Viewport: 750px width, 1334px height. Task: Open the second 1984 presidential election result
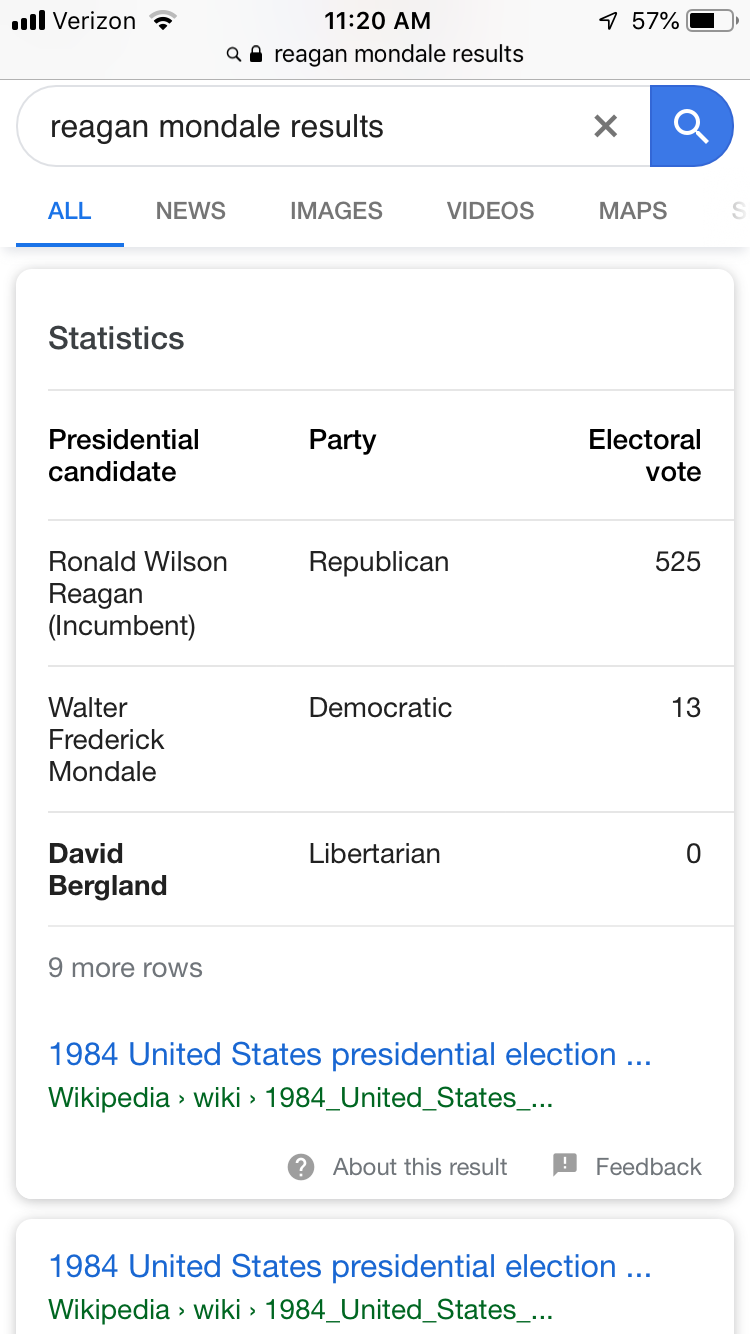[x=350, y=1267]
